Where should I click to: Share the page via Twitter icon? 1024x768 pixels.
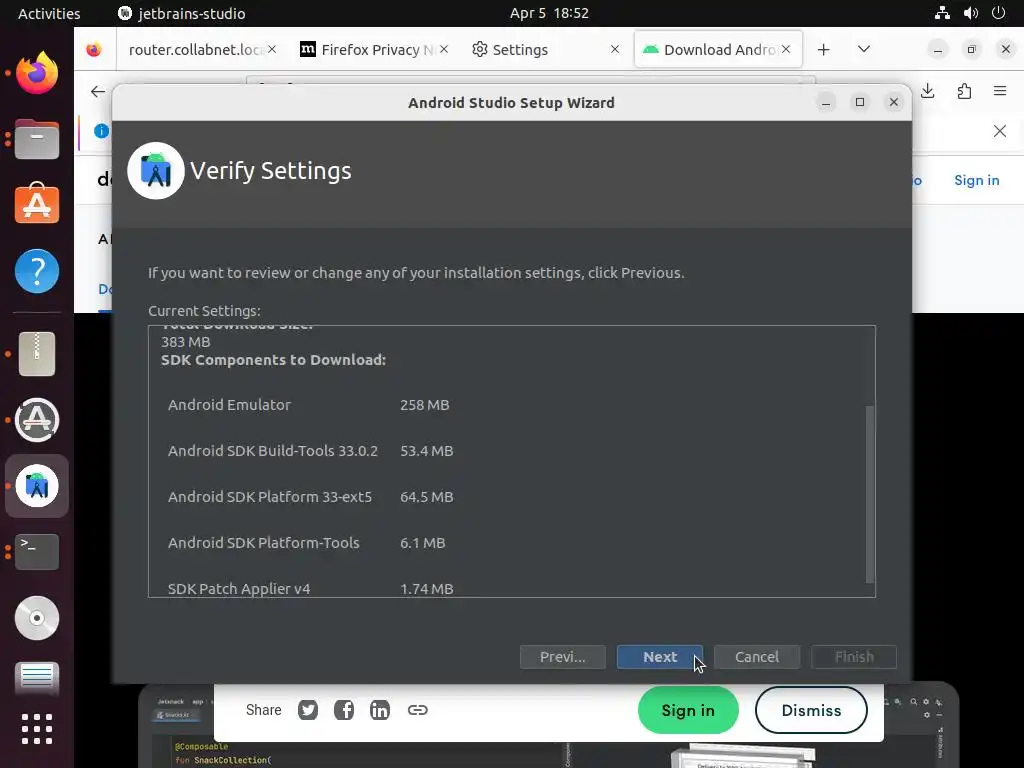point(308,710)
